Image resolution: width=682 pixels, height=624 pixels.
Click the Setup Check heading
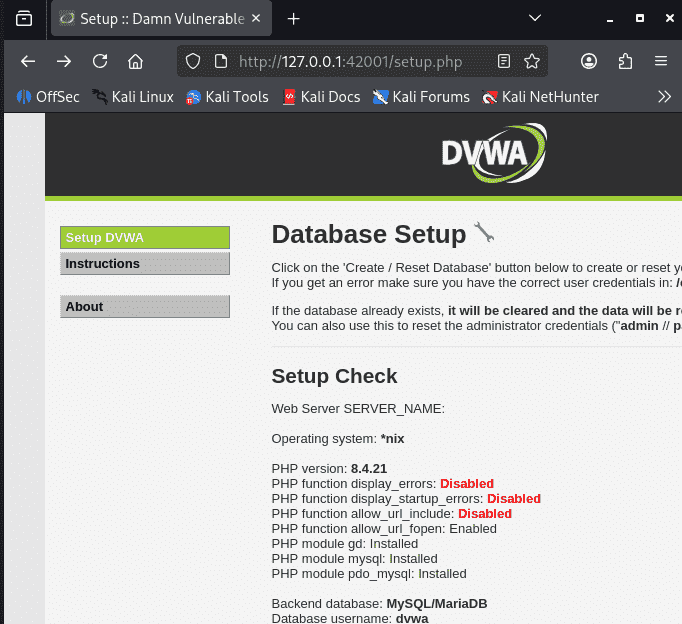tap(334, 376)
